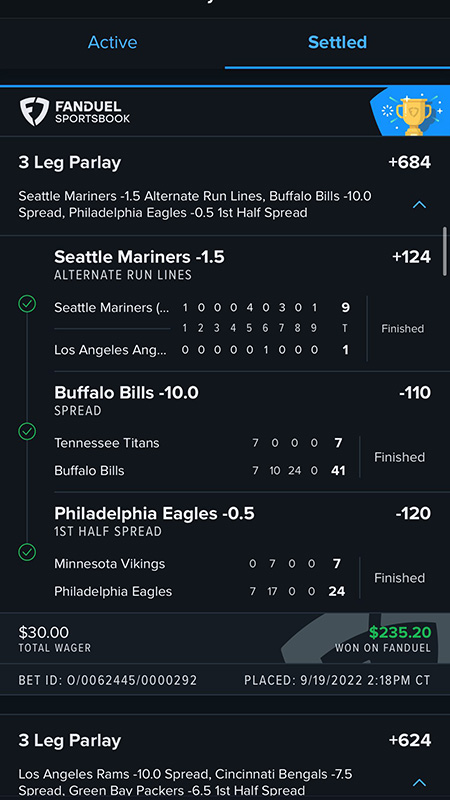The height and width of the screenshot is (800, 450).
Task: Click green checkmark beside Seattle Mariners leg
Action: click(27, 304)
